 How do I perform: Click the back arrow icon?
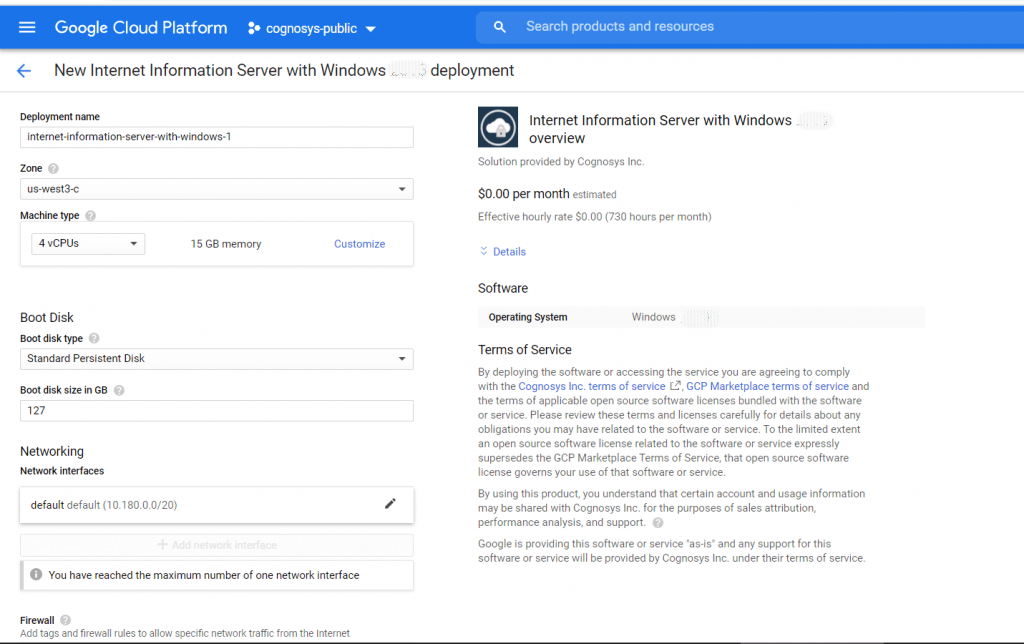24,71
